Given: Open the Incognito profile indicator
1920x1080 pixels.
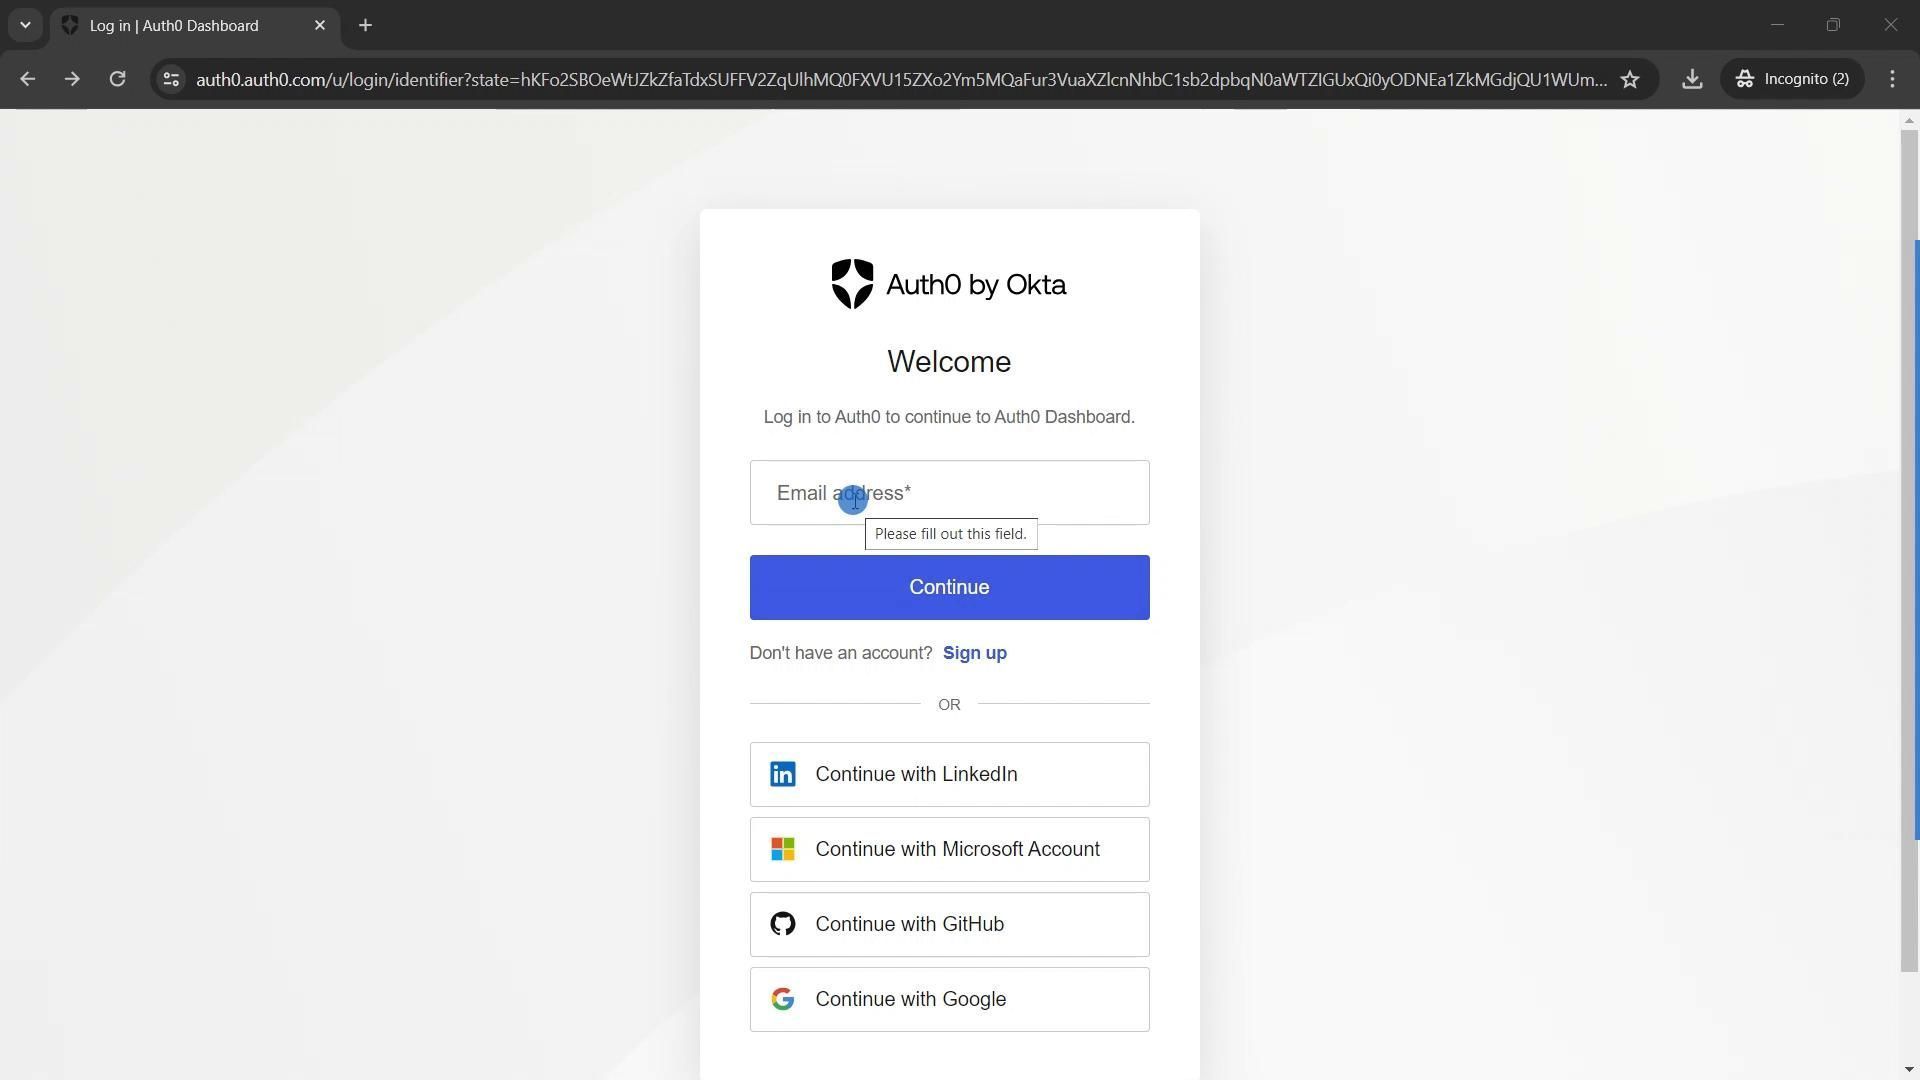Looking at the screenshot, I should point(1792,80).
